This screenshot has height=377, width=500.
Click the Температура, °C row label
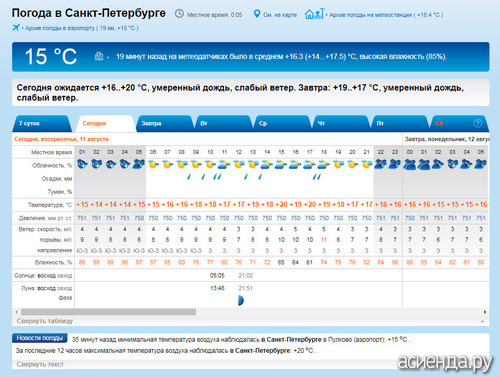tap(50, 205)
